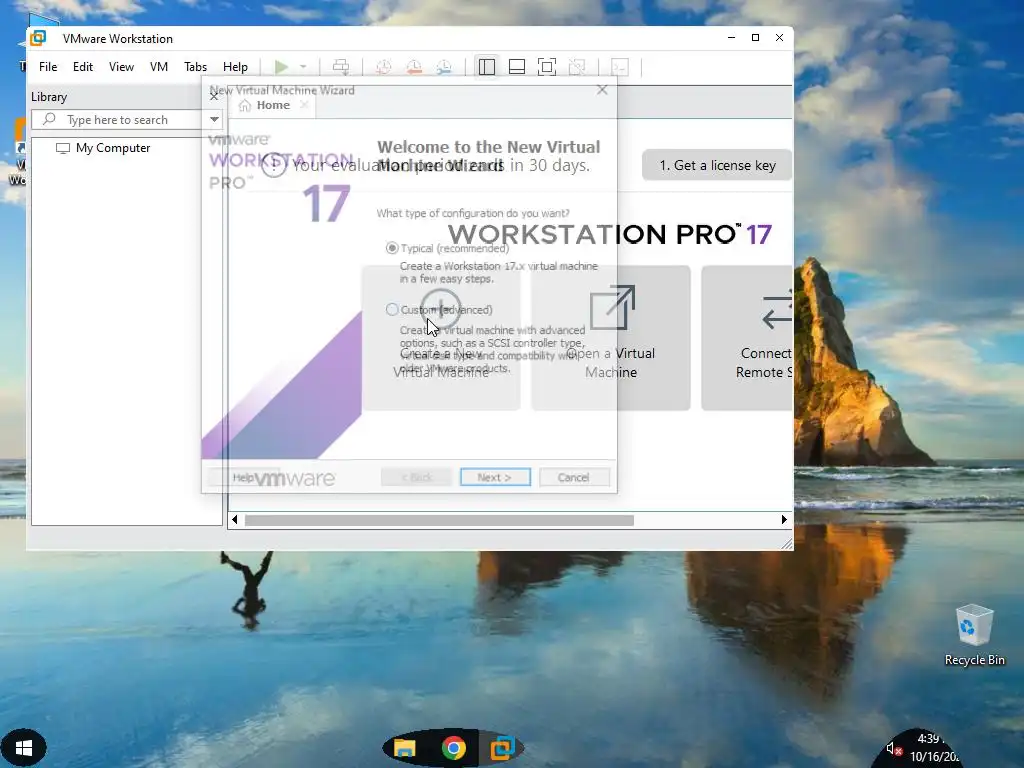
Task: Click the full screen mode toolbar icon
Action: 547,67
